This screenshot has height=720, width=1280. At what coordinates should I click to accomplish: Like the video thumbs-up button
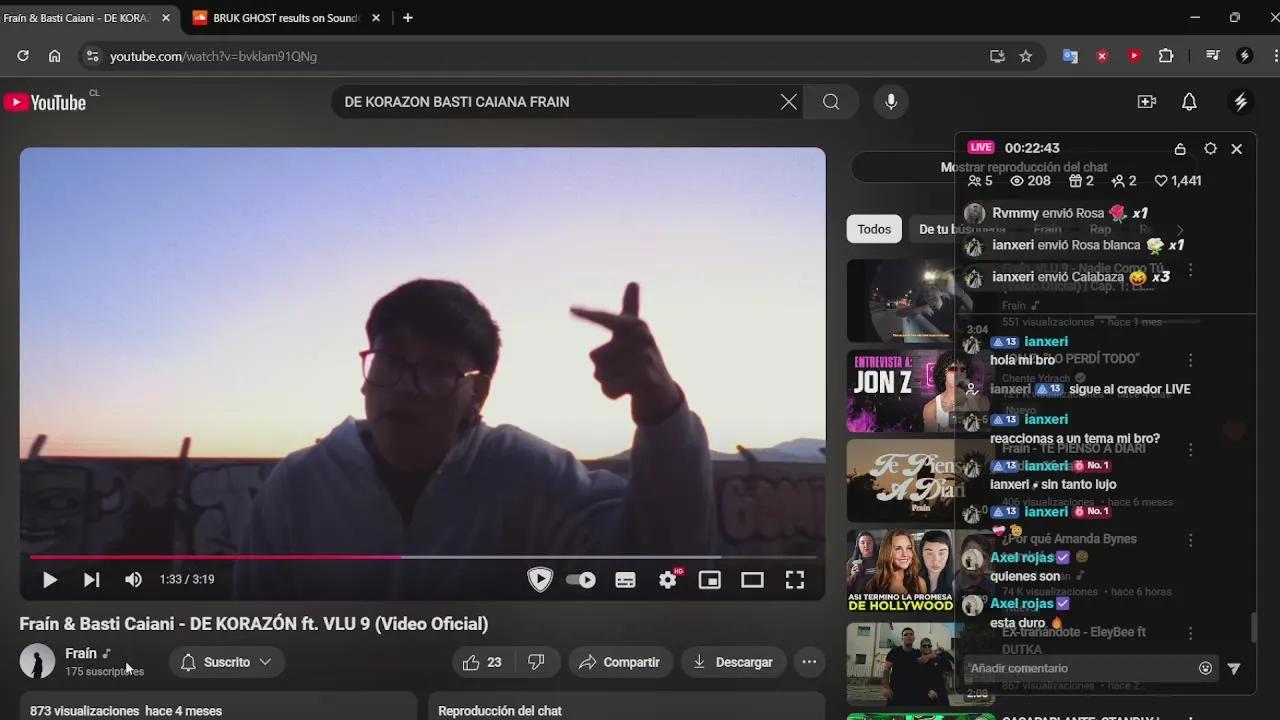tap(483, 662)
